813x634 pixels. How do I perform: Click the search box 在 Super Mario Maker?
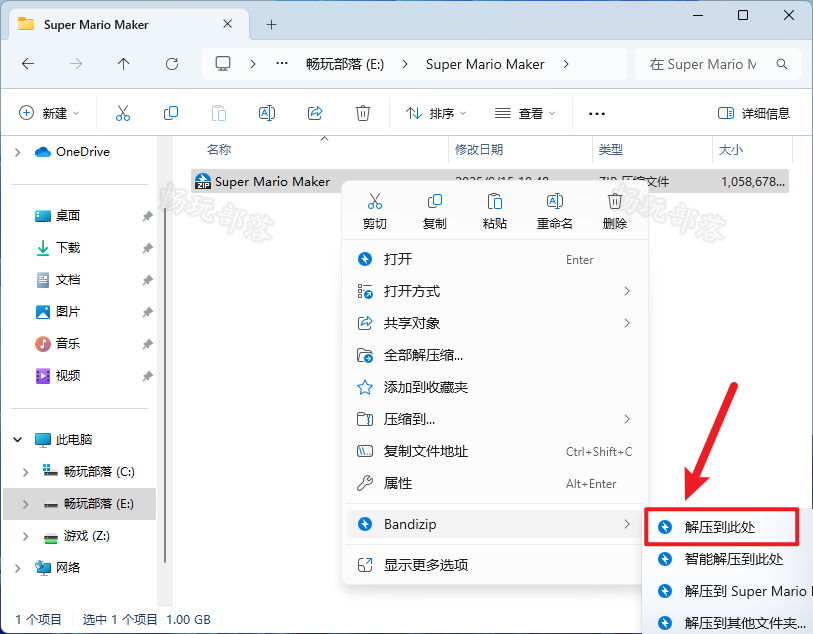tap(718, 64)
